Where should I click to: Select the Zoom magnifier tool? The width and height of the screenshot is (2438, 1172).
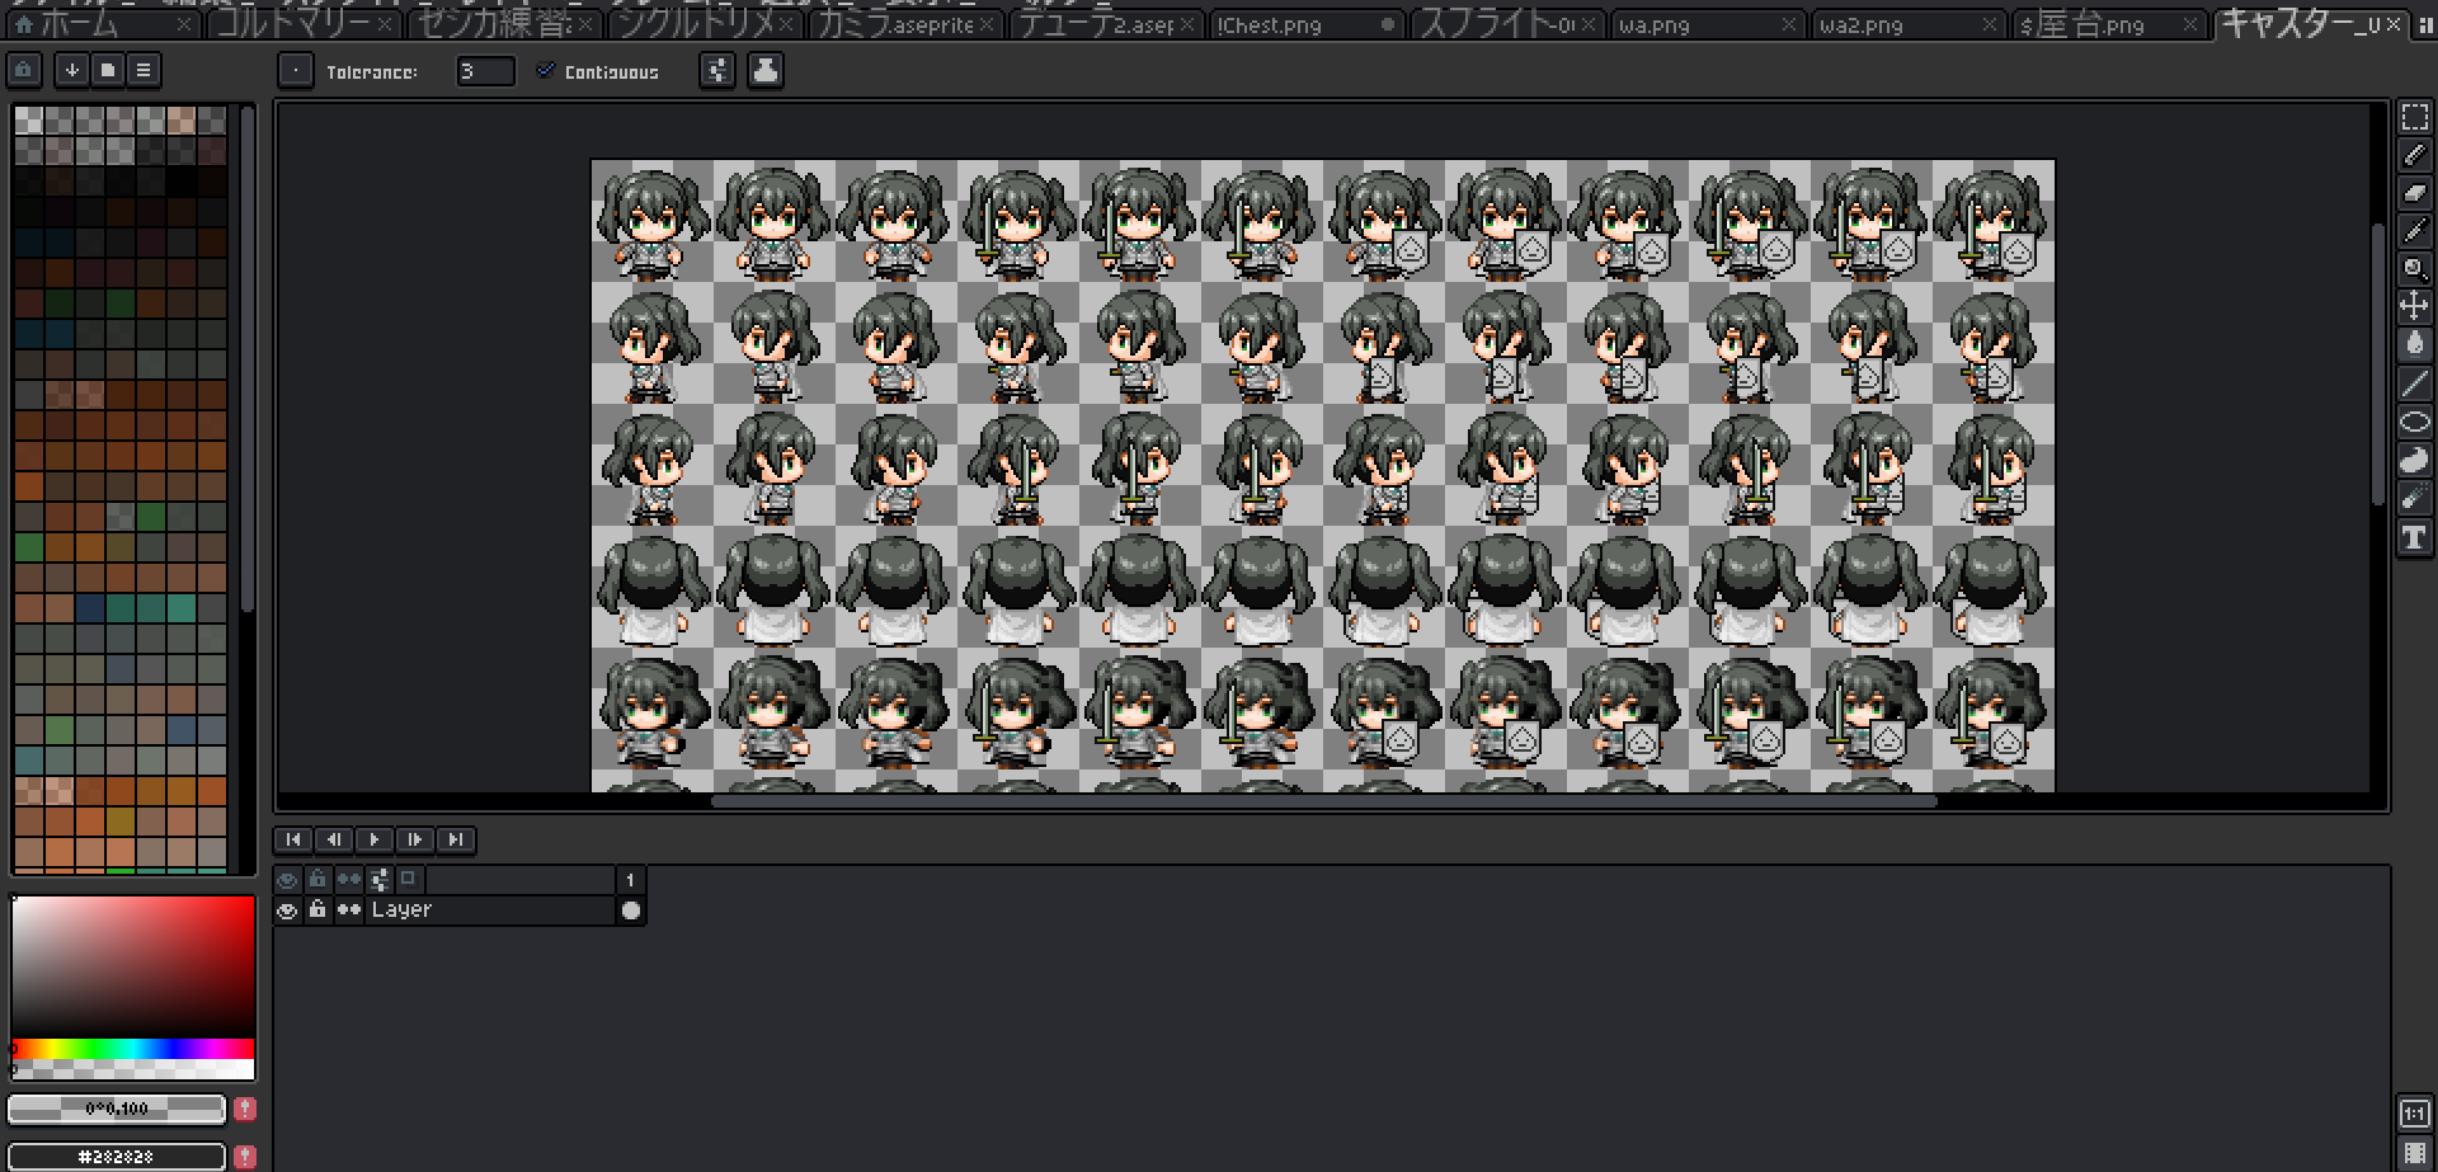point(2414,268)
